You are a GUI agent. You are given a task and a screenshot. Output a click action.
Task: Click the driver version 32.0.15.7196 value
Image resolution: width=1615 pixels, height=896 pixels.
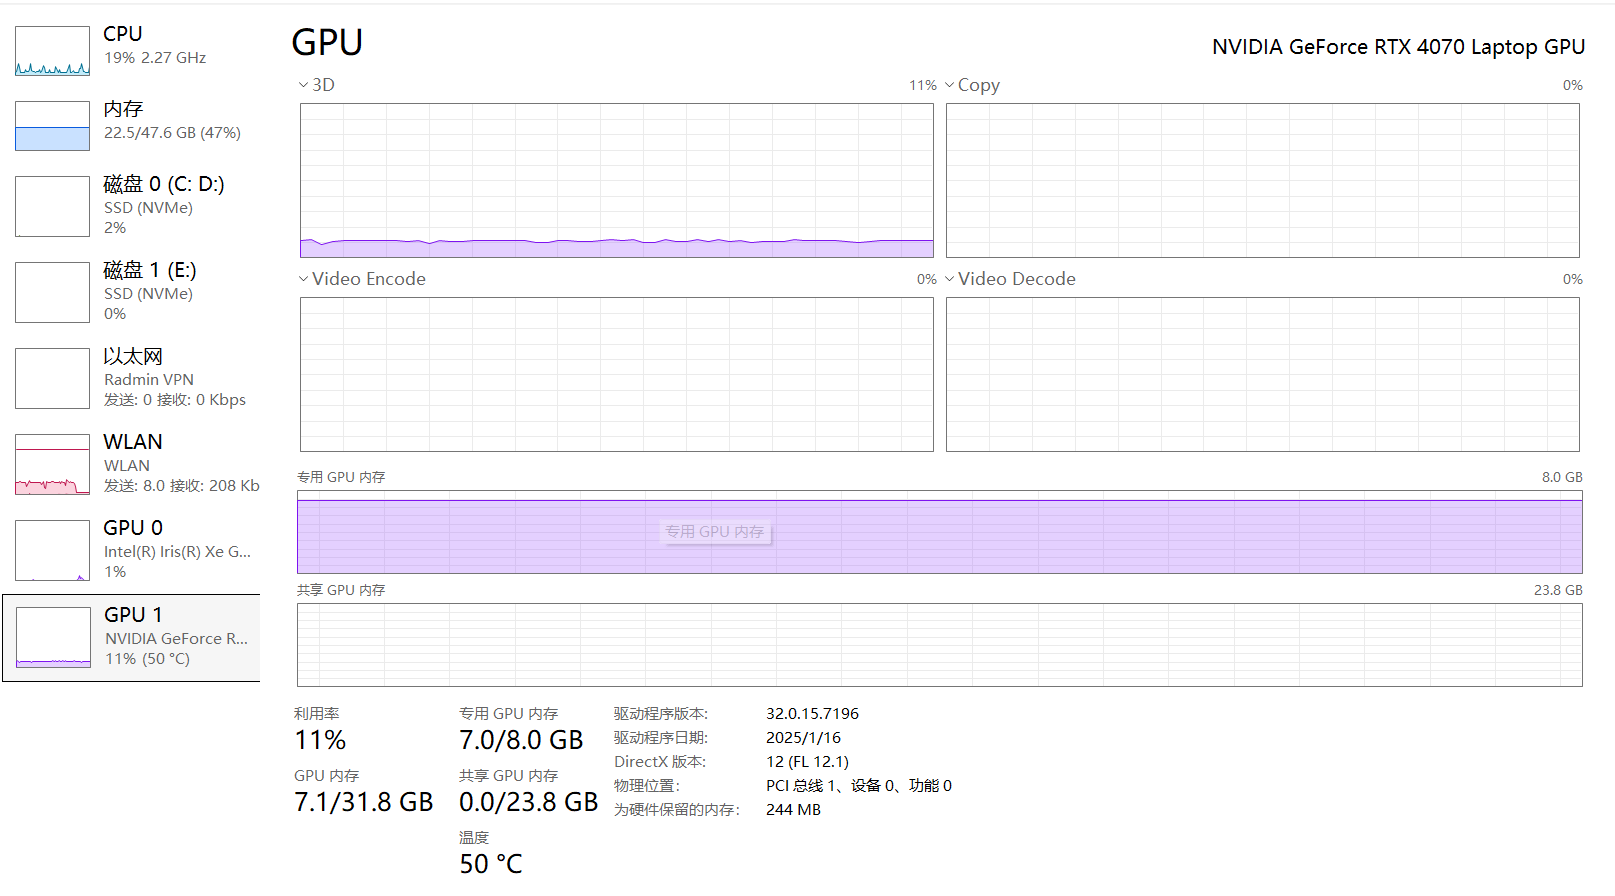pyautogui.click(x=812, y=714)
